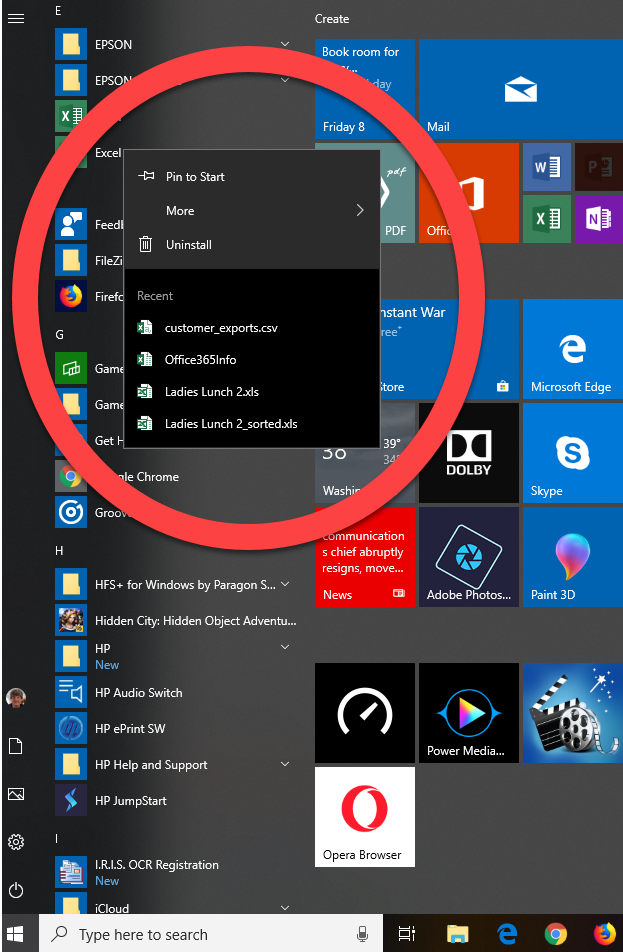Open the hamburger menu in Start
This screenshot has height=952, width=623.
click(16, 18)
